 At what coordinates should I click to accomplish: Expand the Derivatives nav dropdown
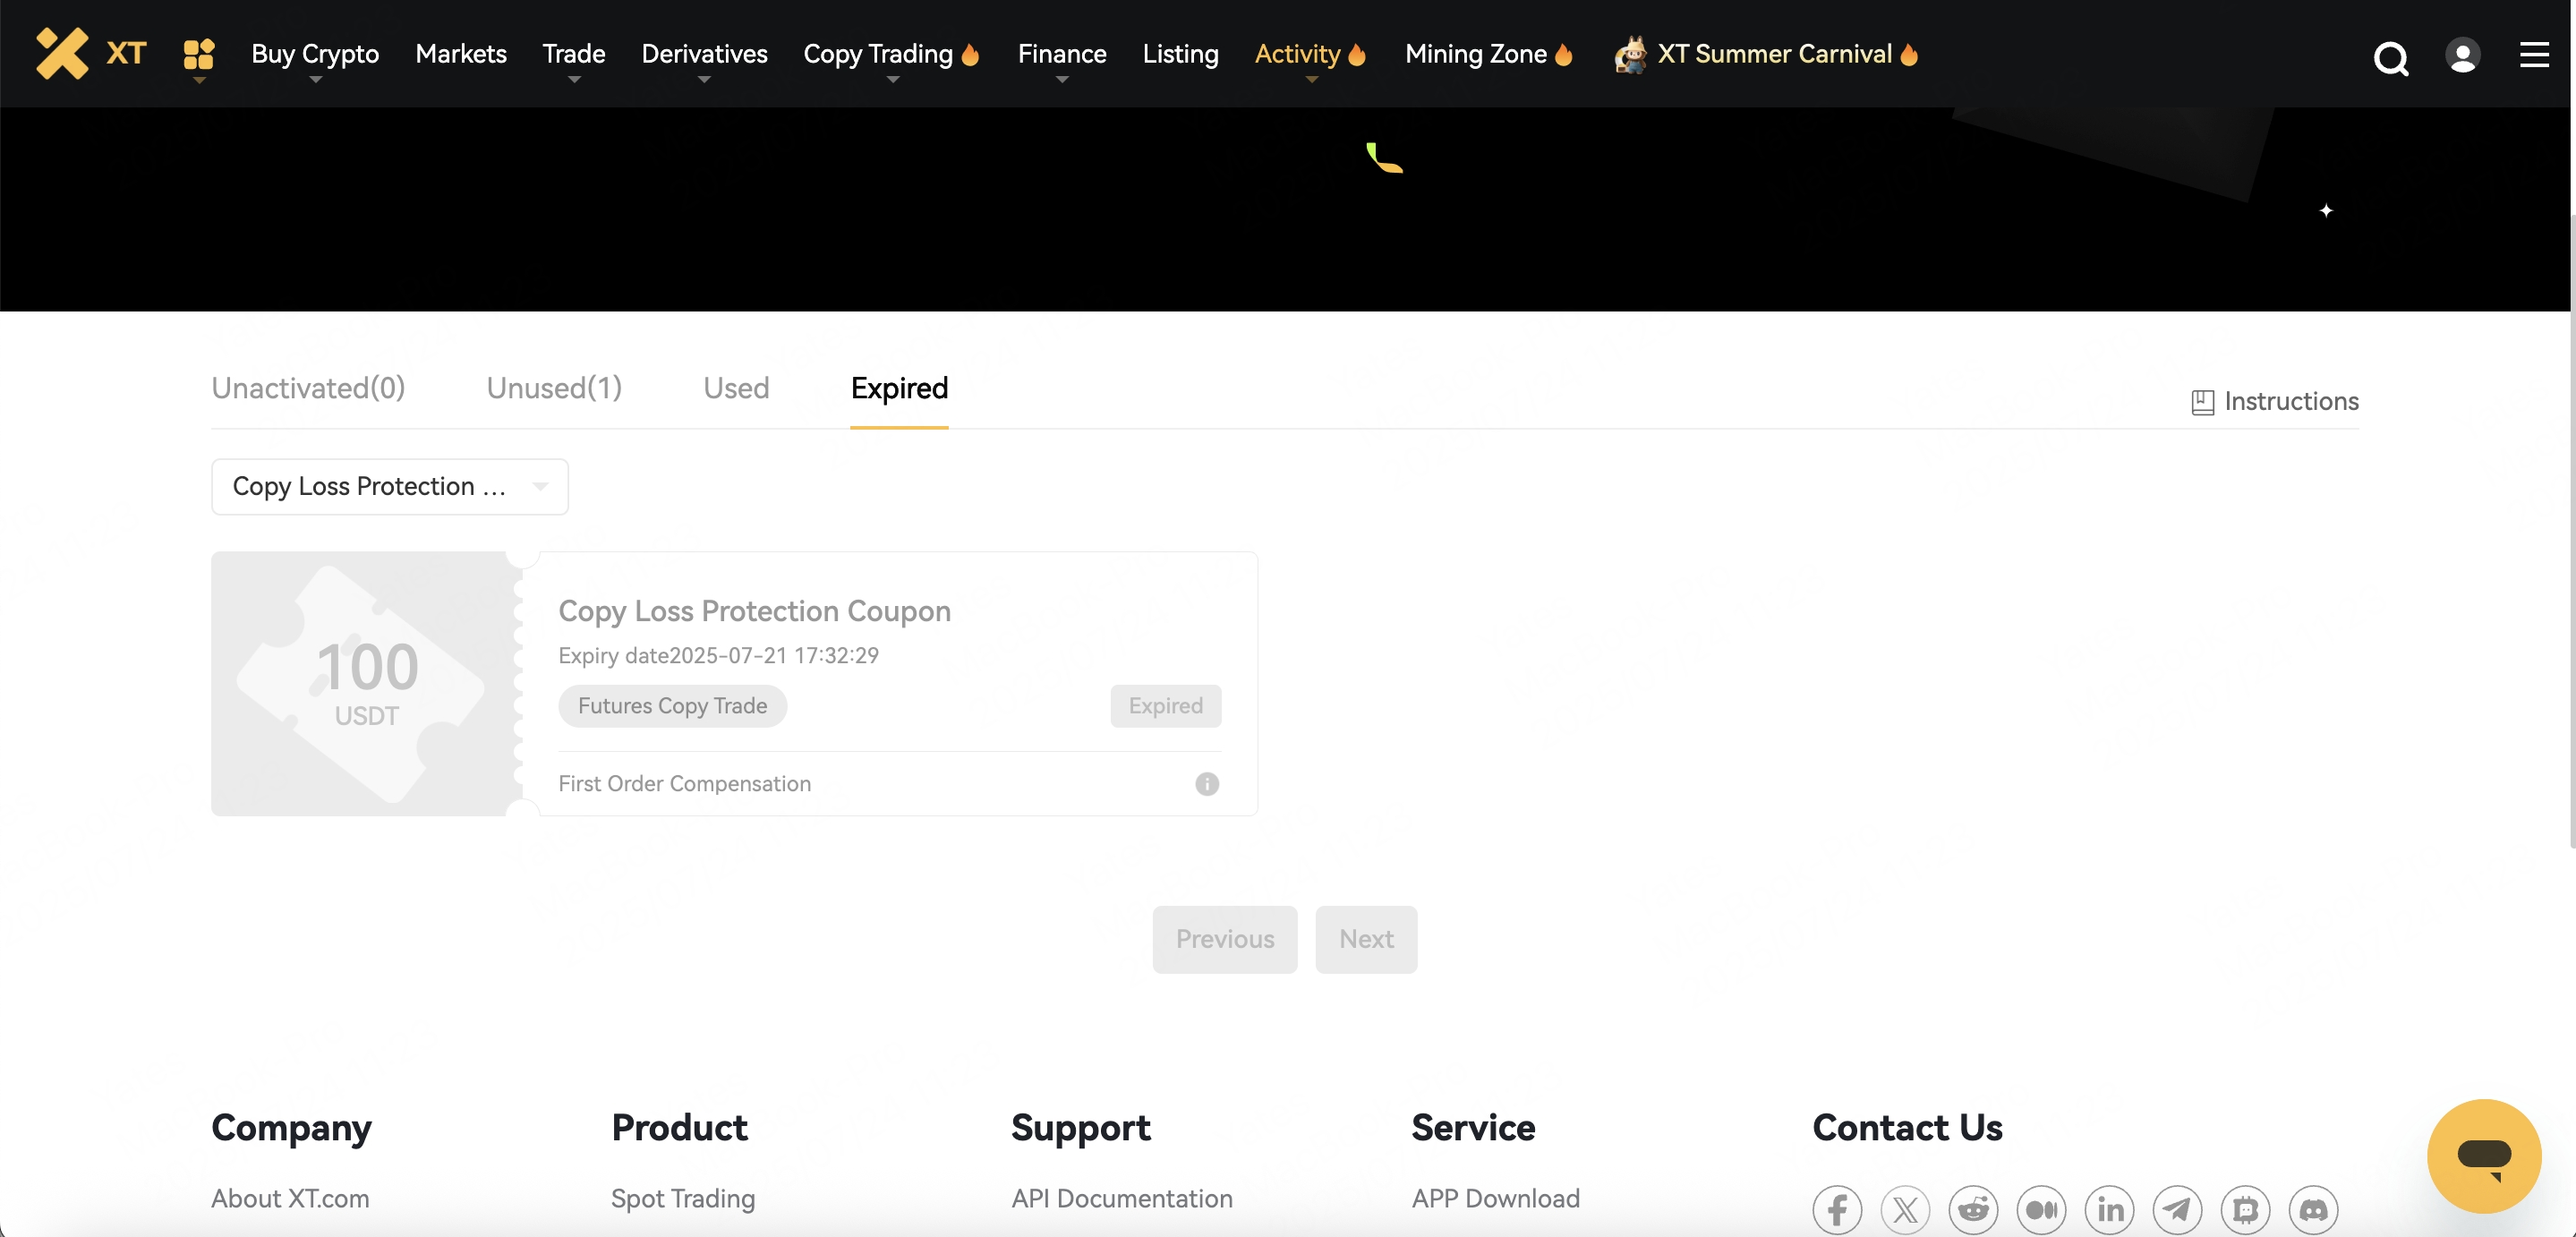(x=704, y=54)
